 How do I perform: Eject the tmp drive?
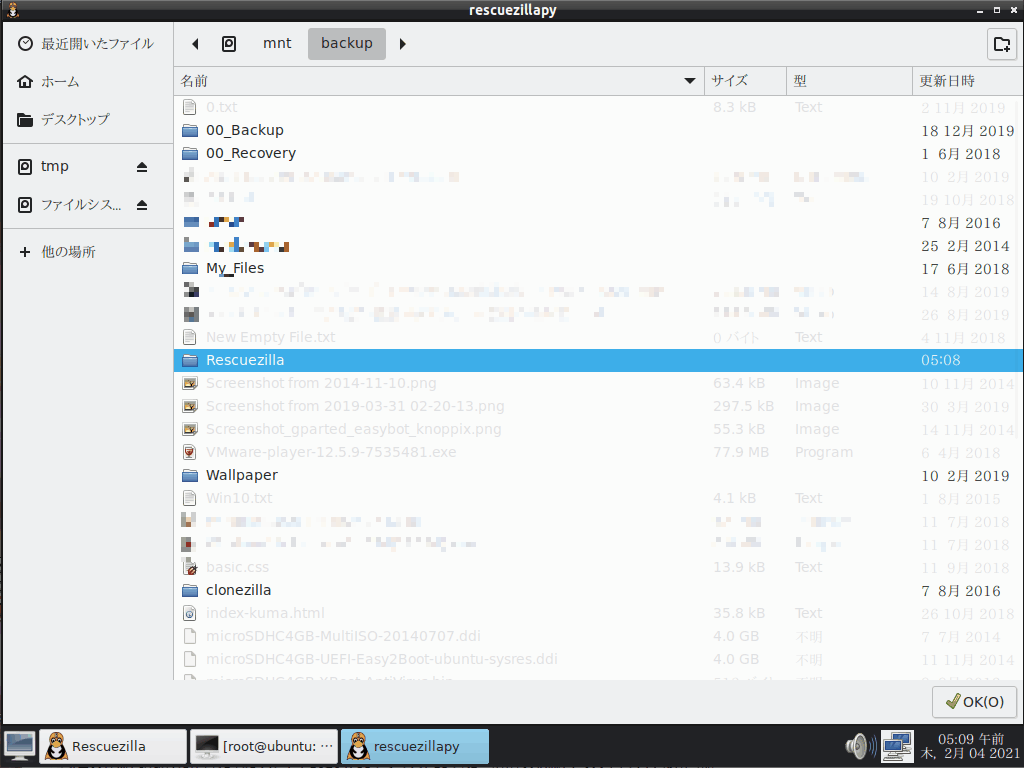[x=142, y=167]
